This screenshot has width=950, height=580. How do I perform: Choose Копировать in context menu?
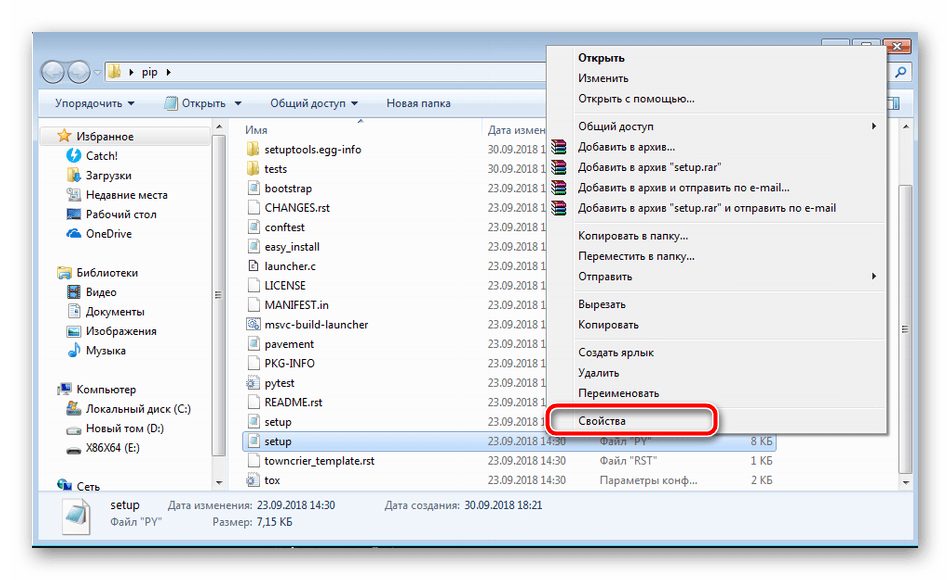pos(608,325)
